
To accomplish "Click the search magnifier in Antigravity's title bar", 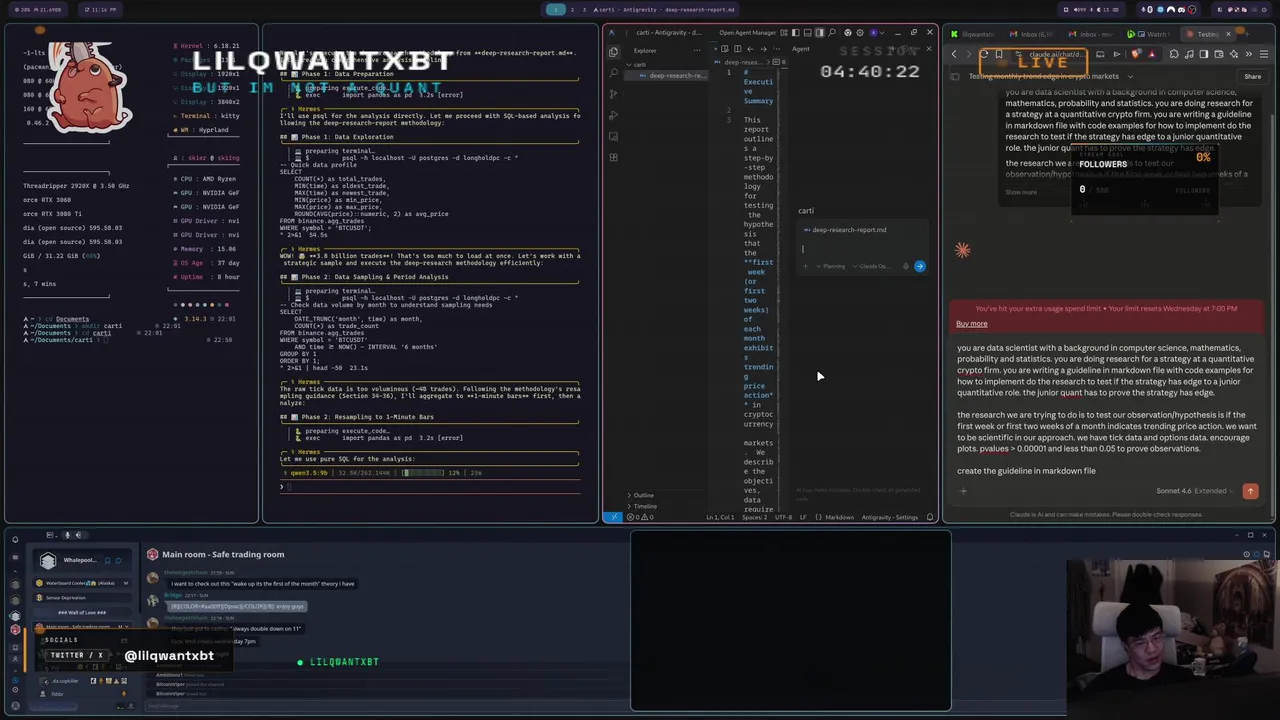I will coord(832,32).
